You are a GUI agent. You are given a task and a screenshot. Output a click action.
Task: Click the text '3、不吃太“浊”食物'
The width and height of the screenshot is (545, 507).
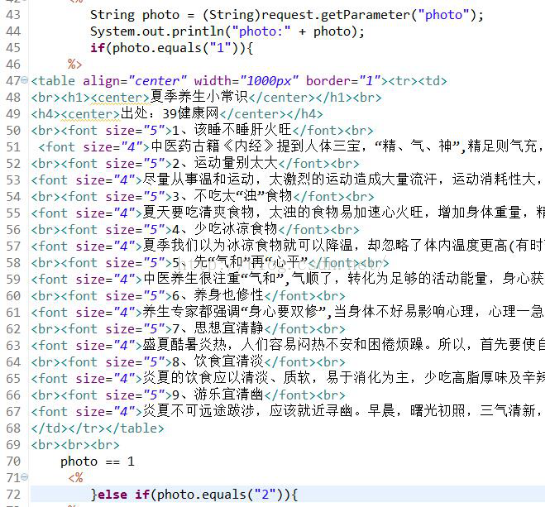[232, 196]
